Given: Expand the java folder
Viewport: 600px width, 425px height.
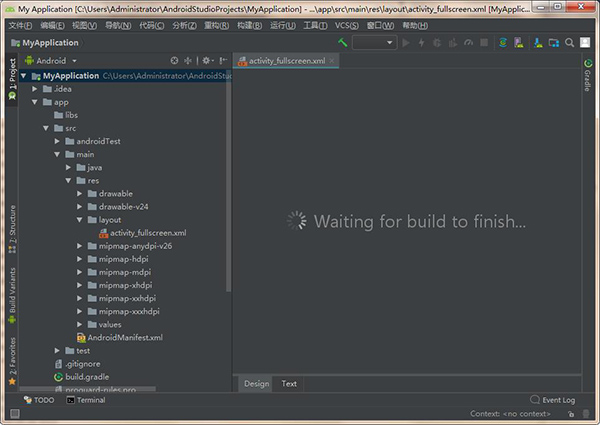Looking at the screenshot, I should (68, 167).
